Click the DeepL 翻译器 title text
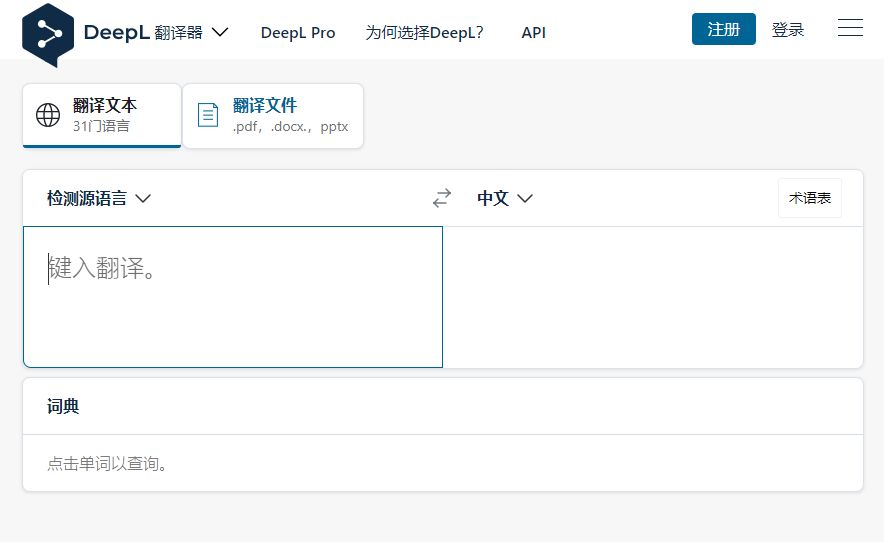 tap(143, 32)
